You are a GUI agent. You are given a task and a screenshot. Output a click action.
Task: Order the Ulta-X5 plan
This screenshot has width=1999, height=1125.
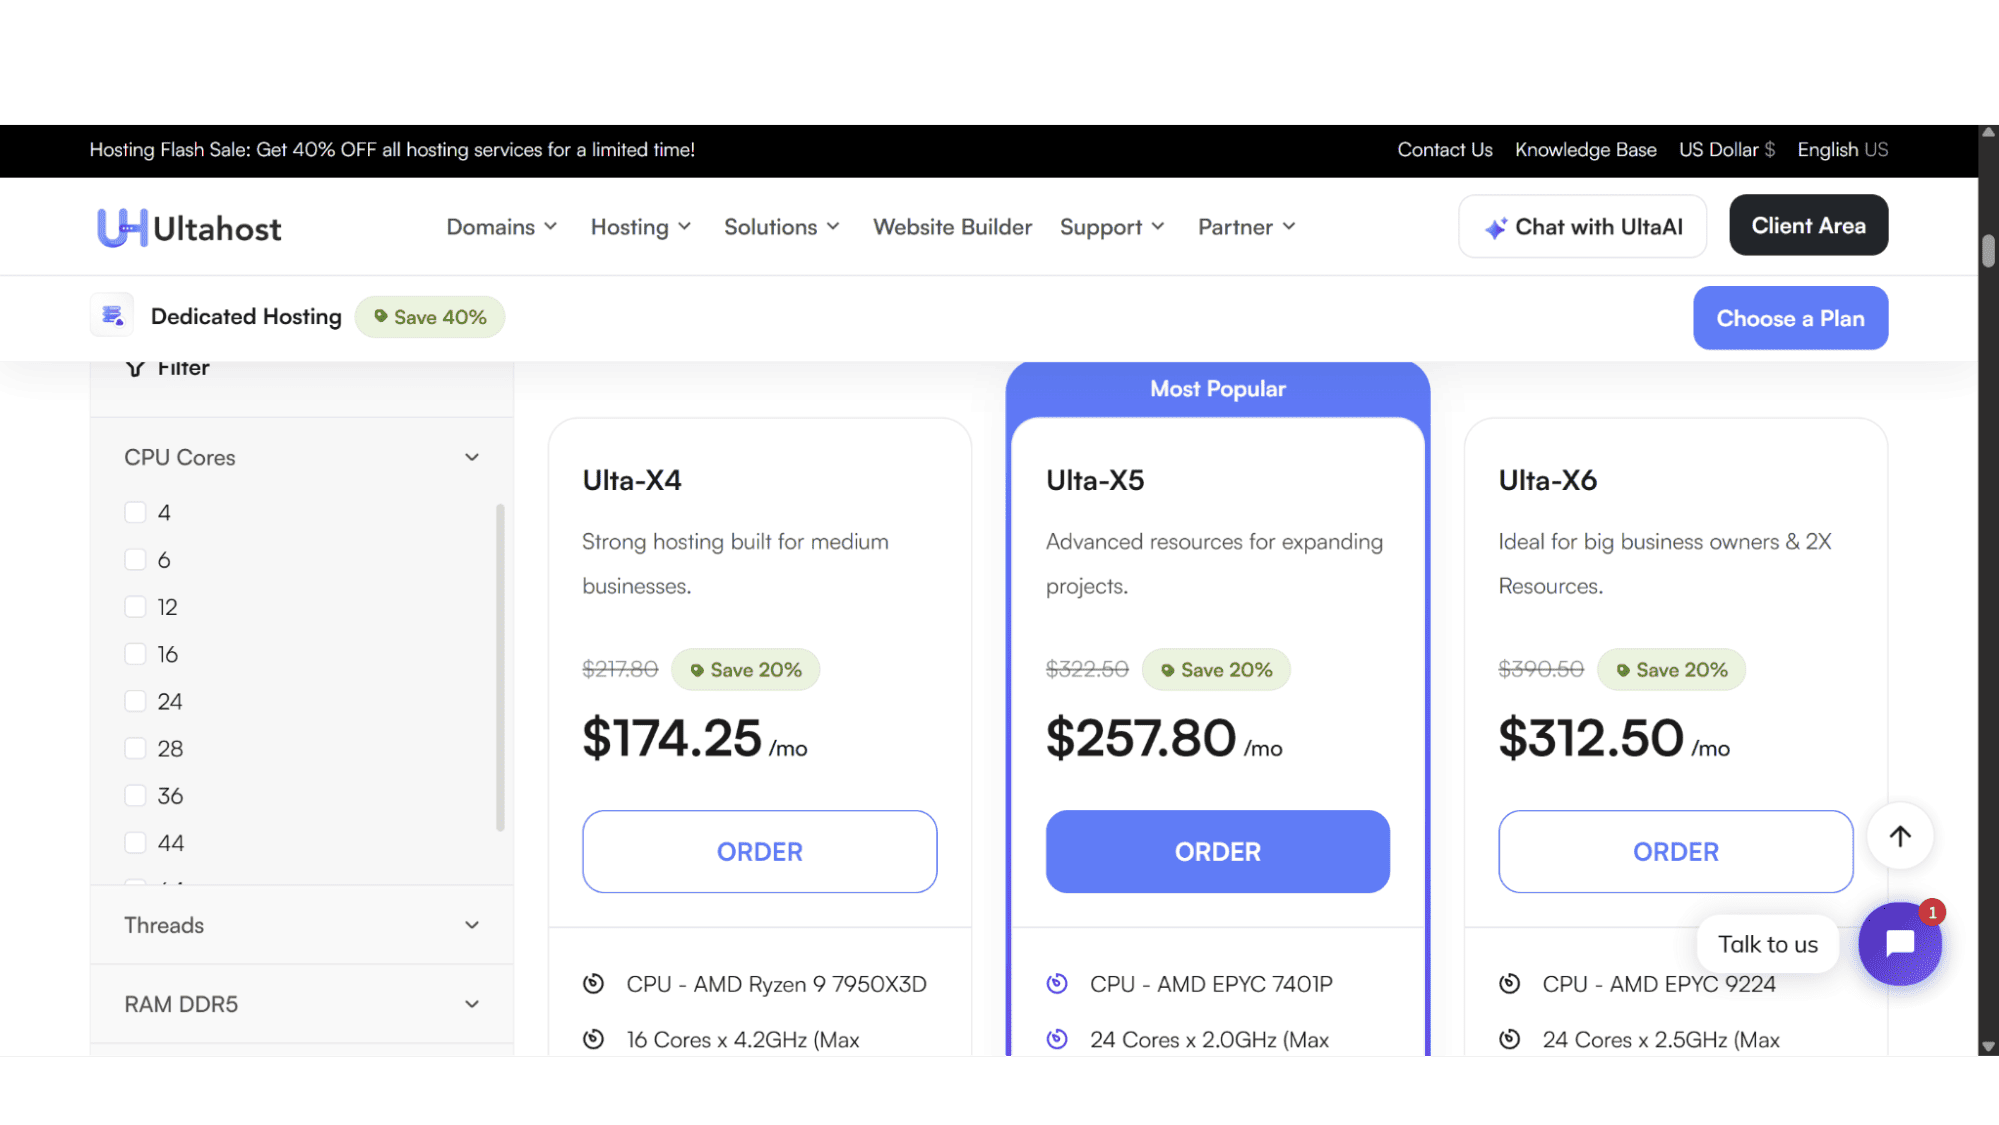click(1217, 851)
